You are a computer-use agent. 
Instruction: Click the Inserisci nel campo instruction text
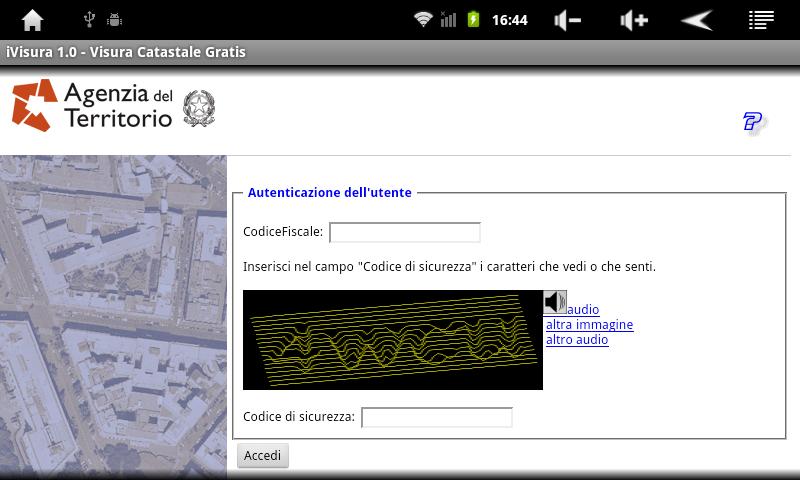tap(449, 267)
